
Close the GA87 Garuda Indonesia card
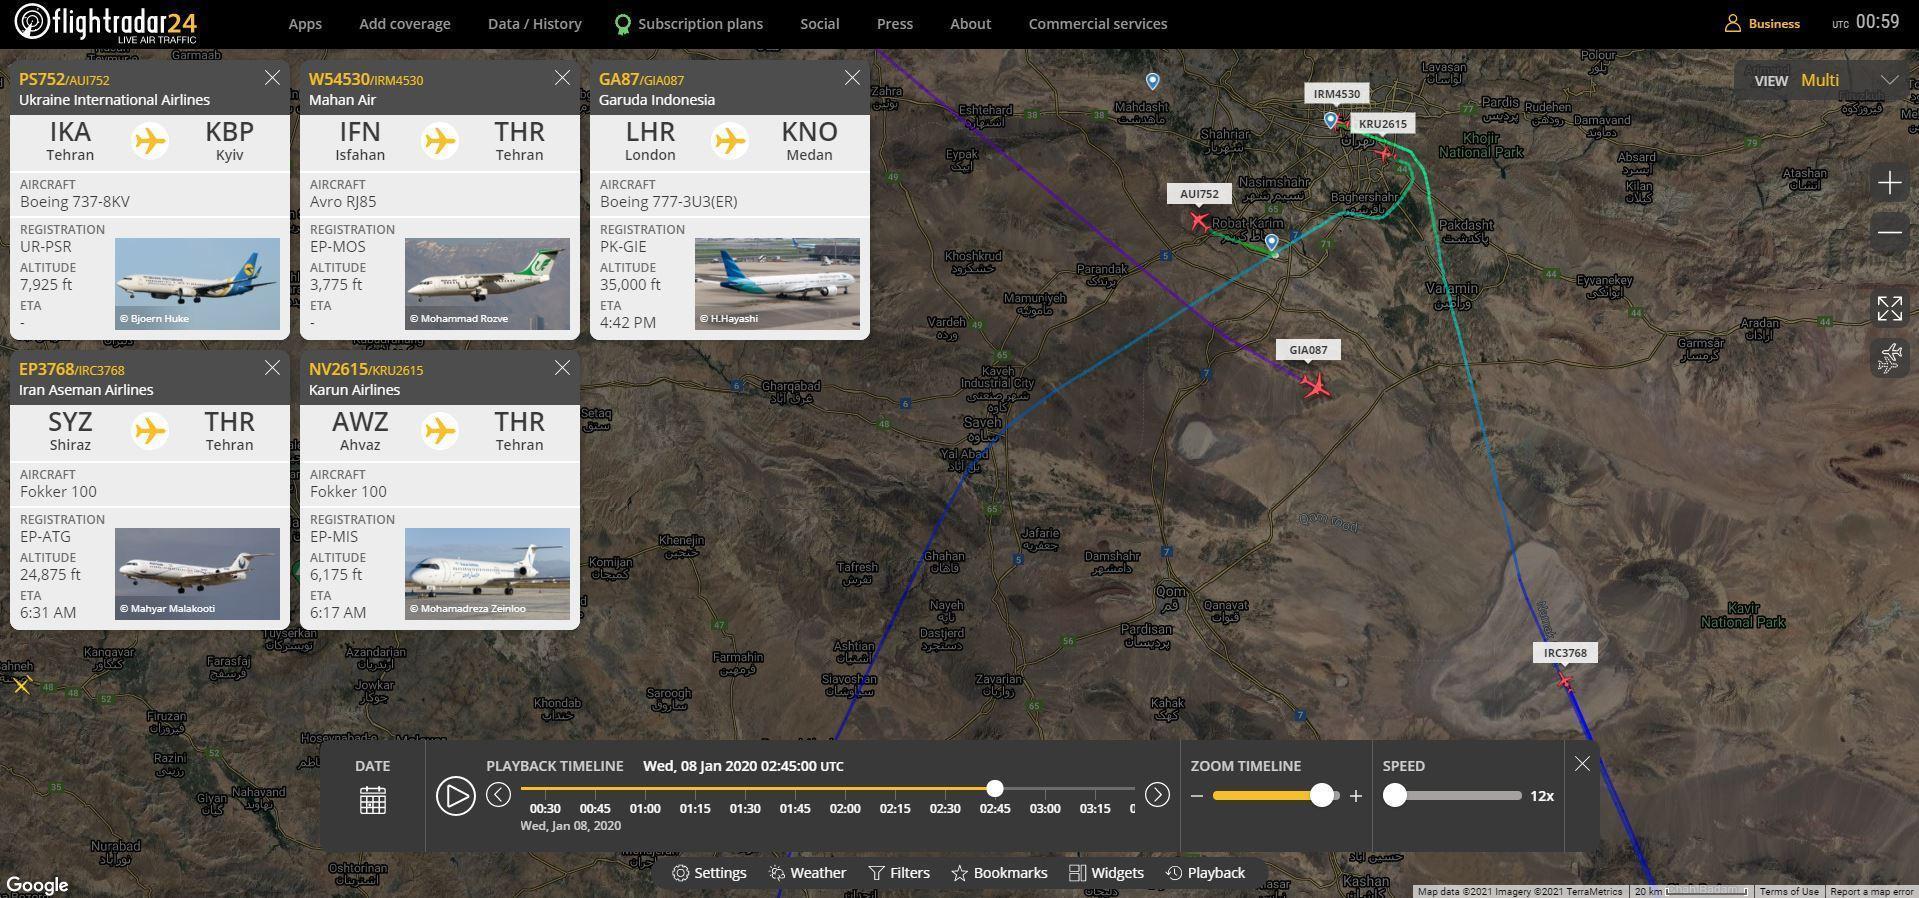click(x=852, y=78)
